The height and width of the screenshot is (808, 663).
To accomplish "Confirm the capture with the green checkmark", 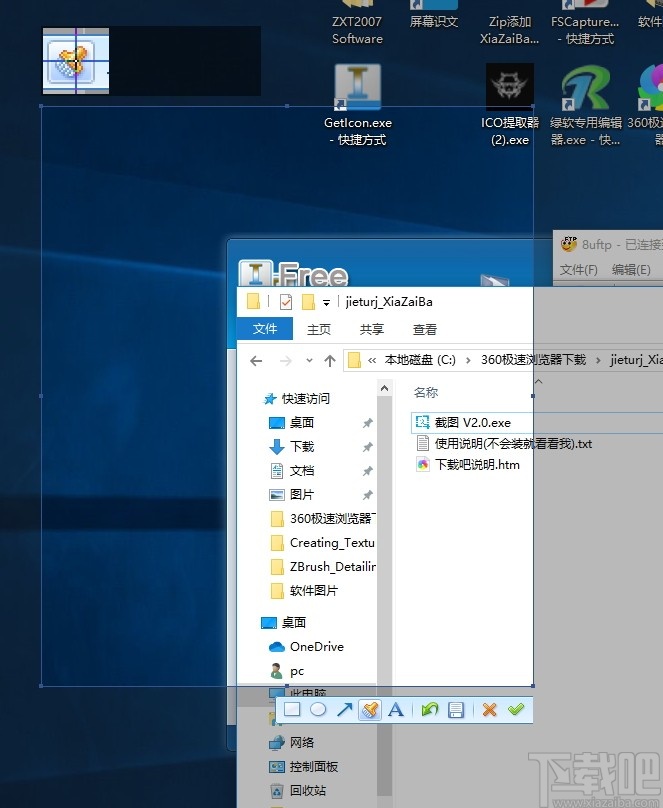I will click(515, 710).
